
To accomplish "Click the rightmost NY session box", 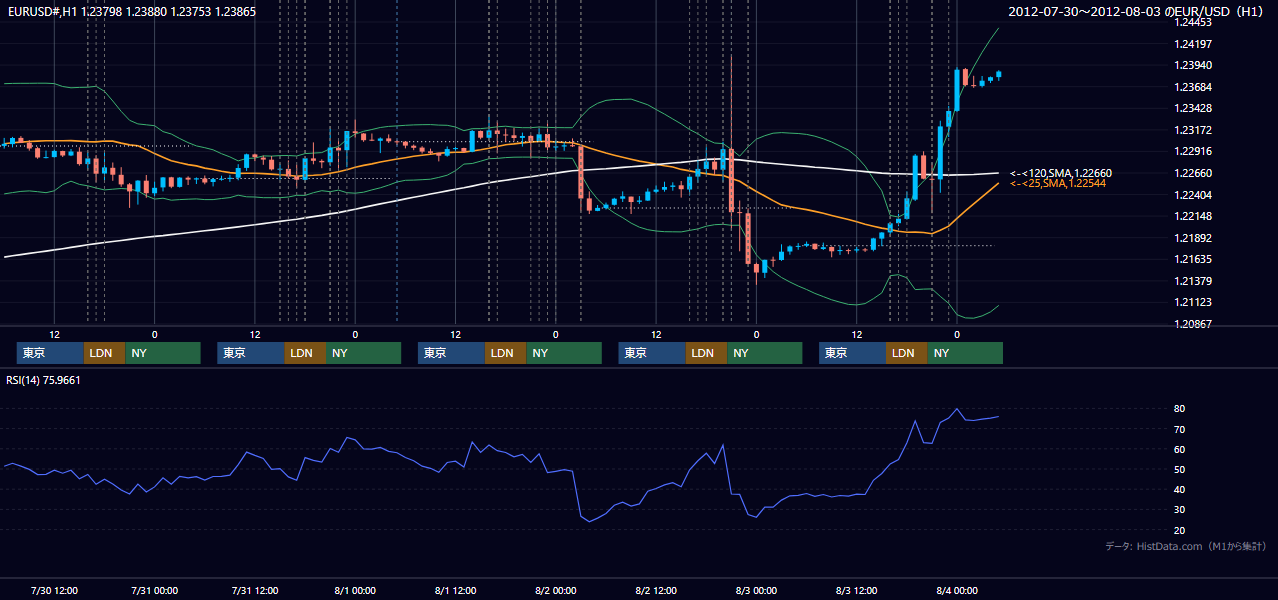I will (965, 353).
